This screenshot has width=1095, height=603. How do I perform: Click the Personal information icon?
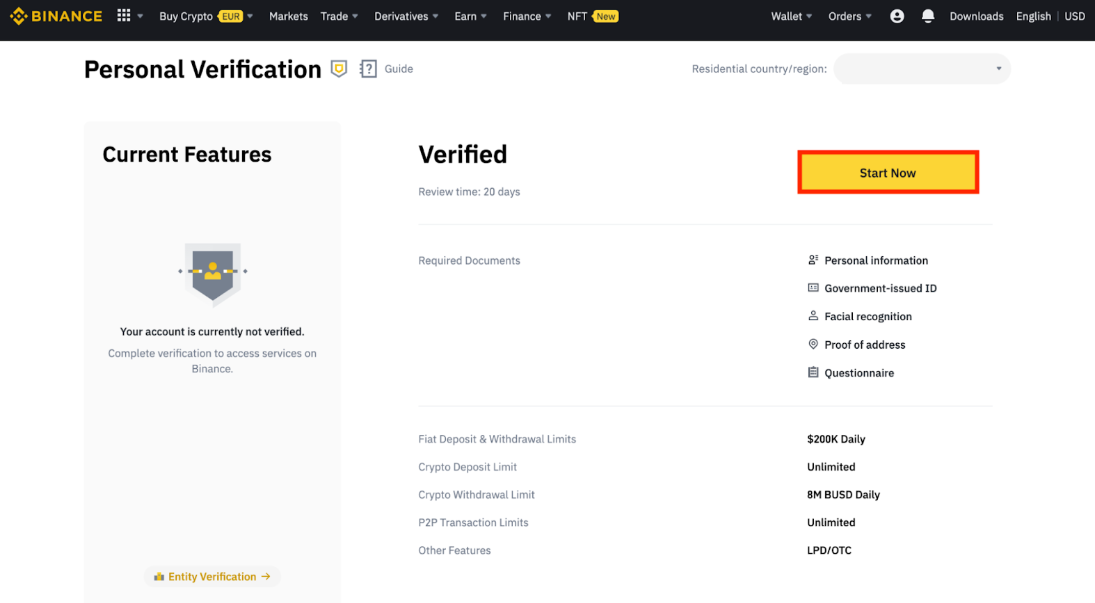point(813,260)
